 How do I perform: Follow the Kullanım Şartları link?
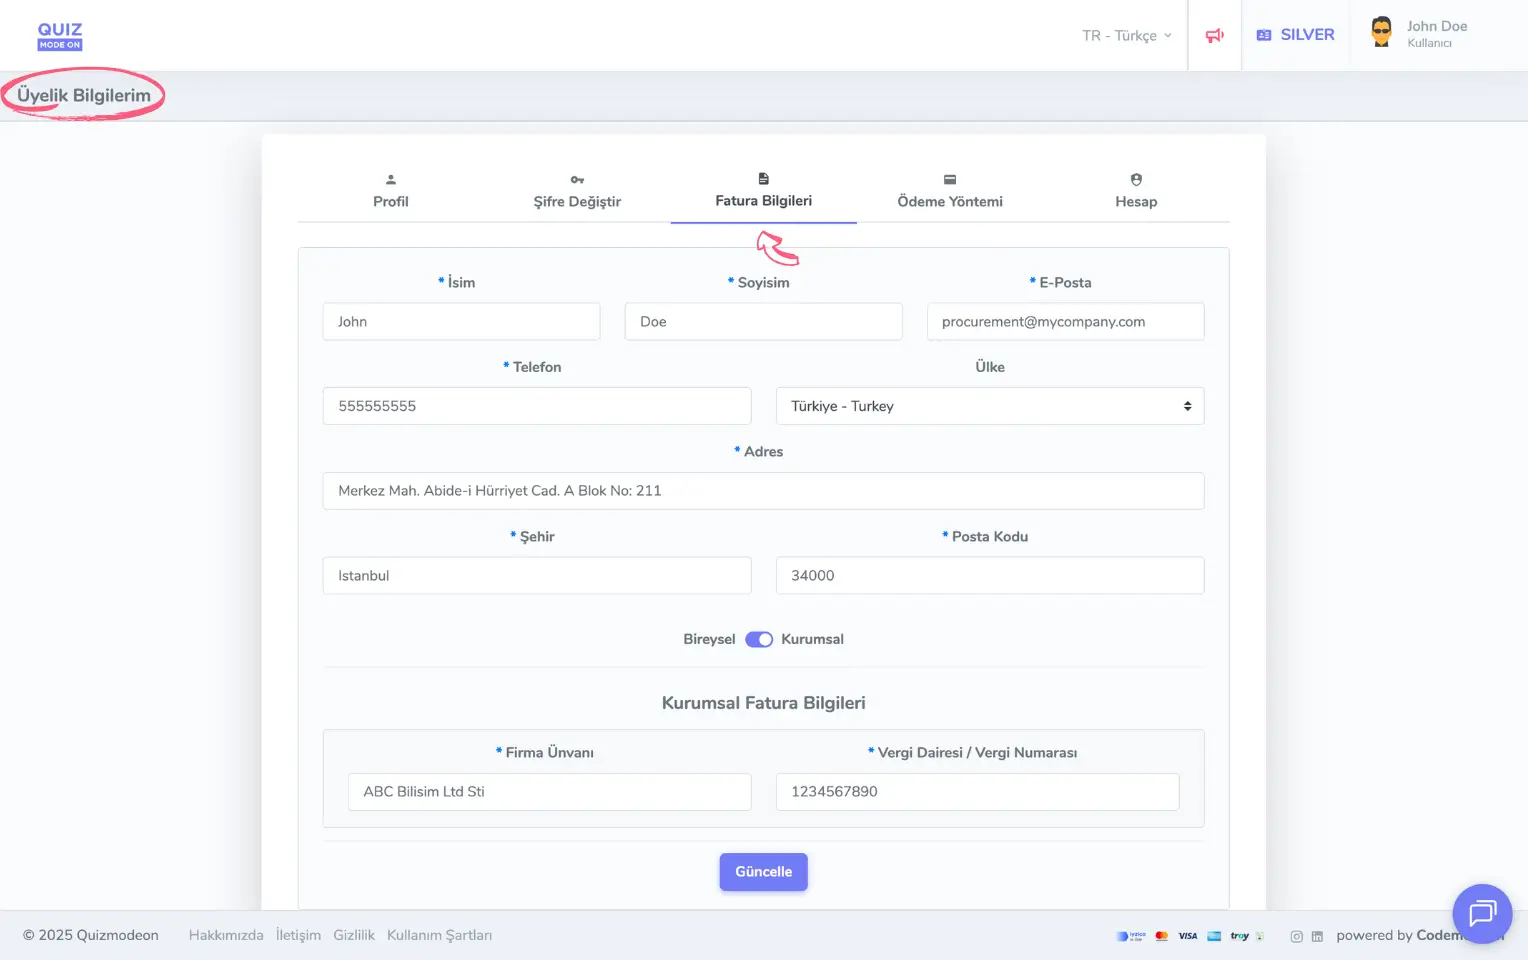439,936
